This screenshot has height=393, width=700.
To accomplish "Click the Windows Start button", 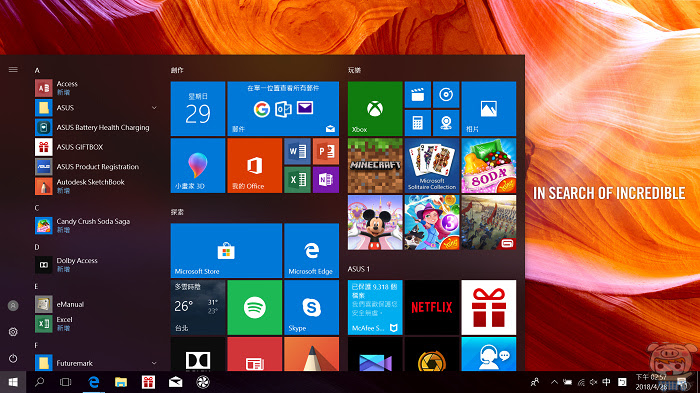I will tap(13, 382).
